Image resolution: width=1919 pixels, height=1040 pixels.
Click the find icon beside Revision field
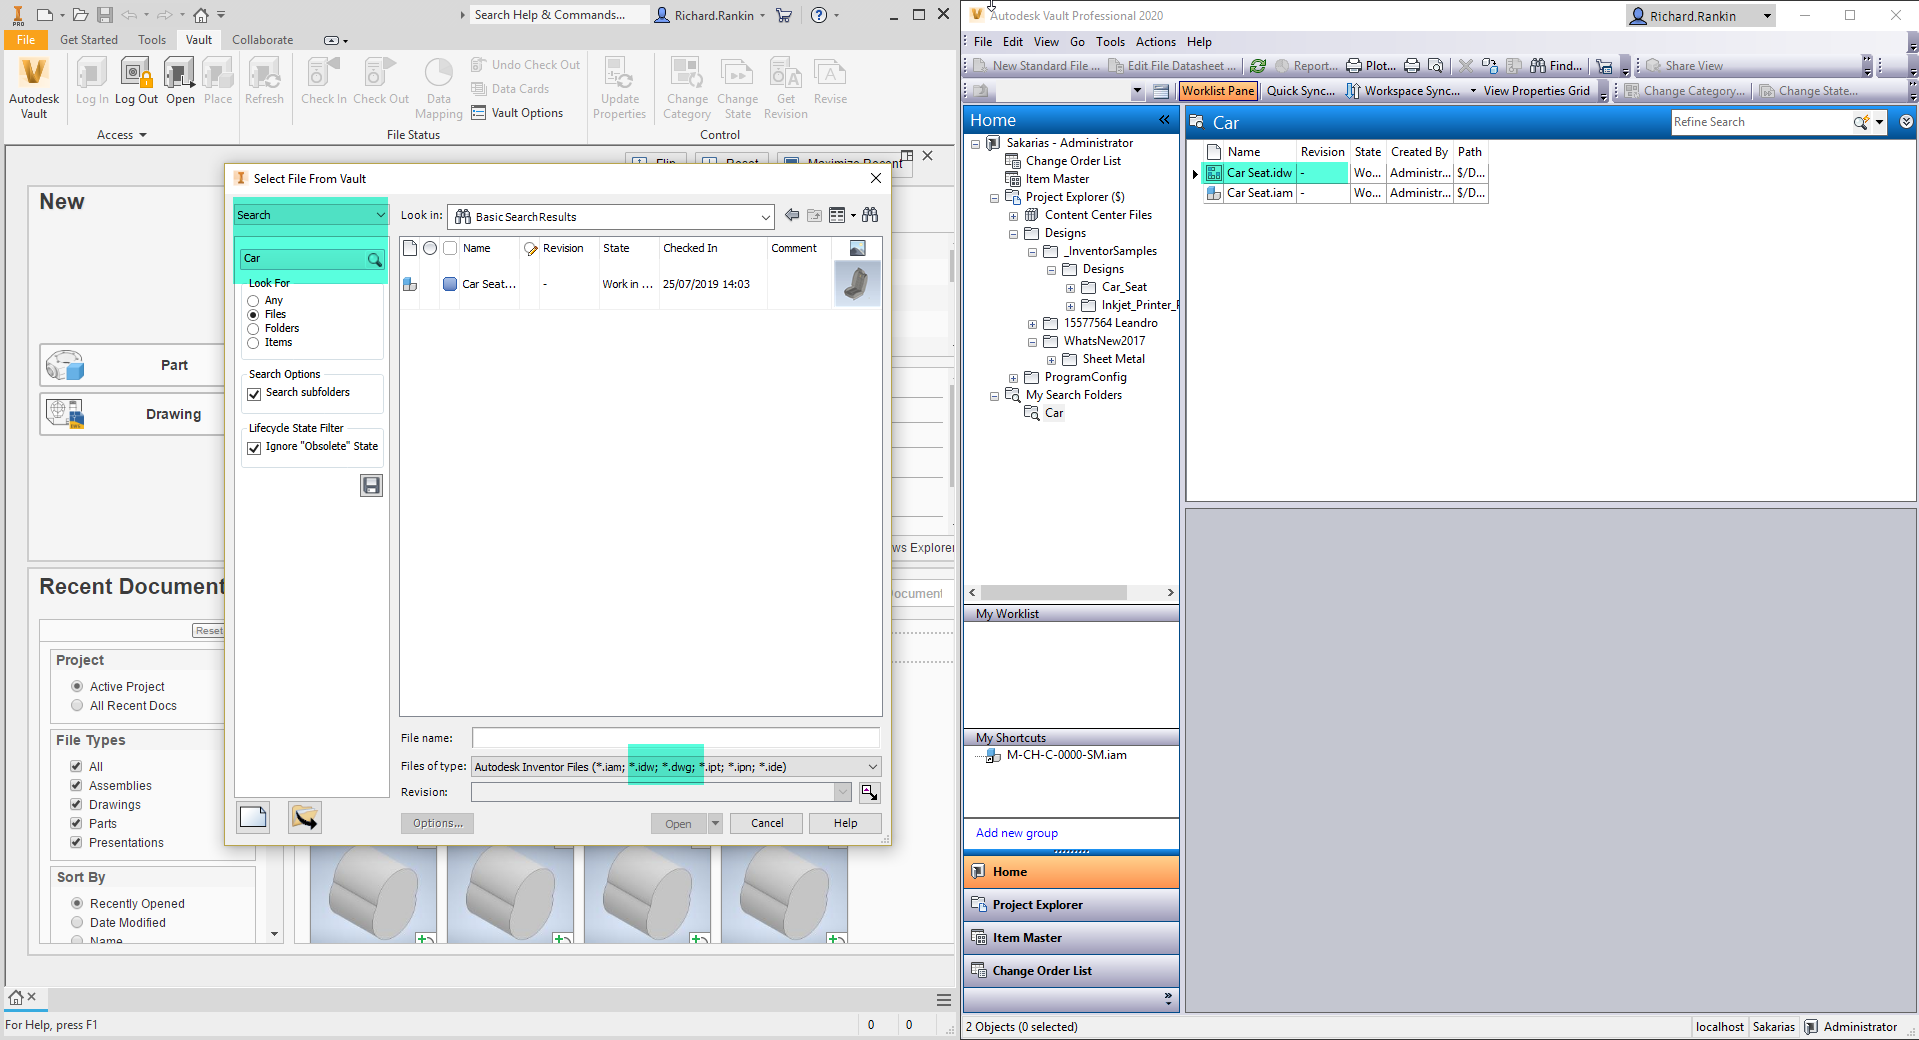coord(870,793)
